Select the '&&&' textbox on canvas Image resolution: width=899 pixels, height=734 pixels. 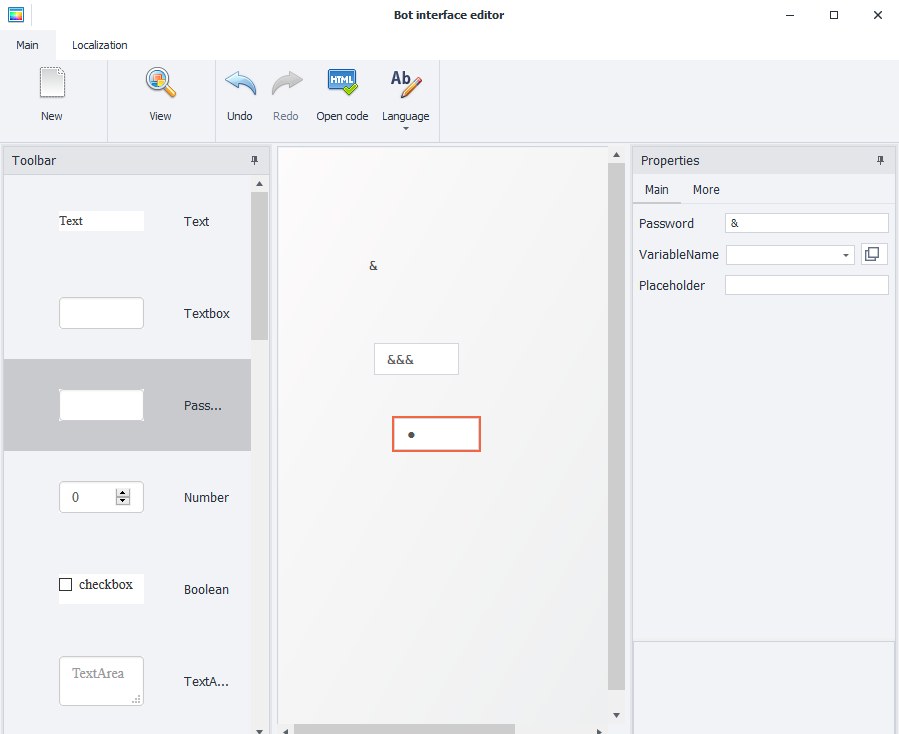tap(416, 359)
